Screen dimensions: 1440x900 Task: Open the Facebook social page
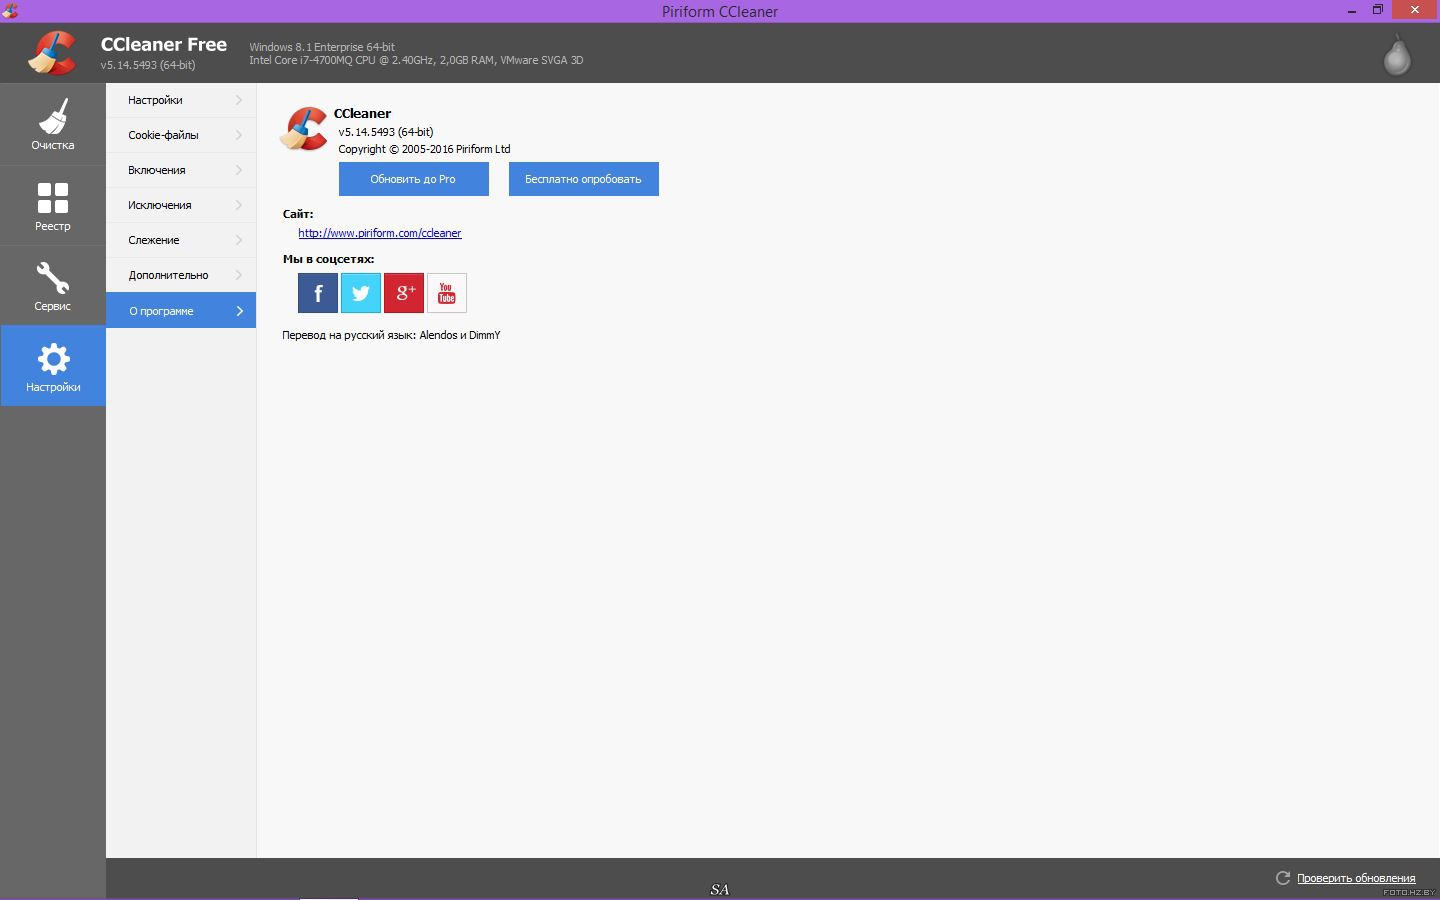(x=317, y=293)
